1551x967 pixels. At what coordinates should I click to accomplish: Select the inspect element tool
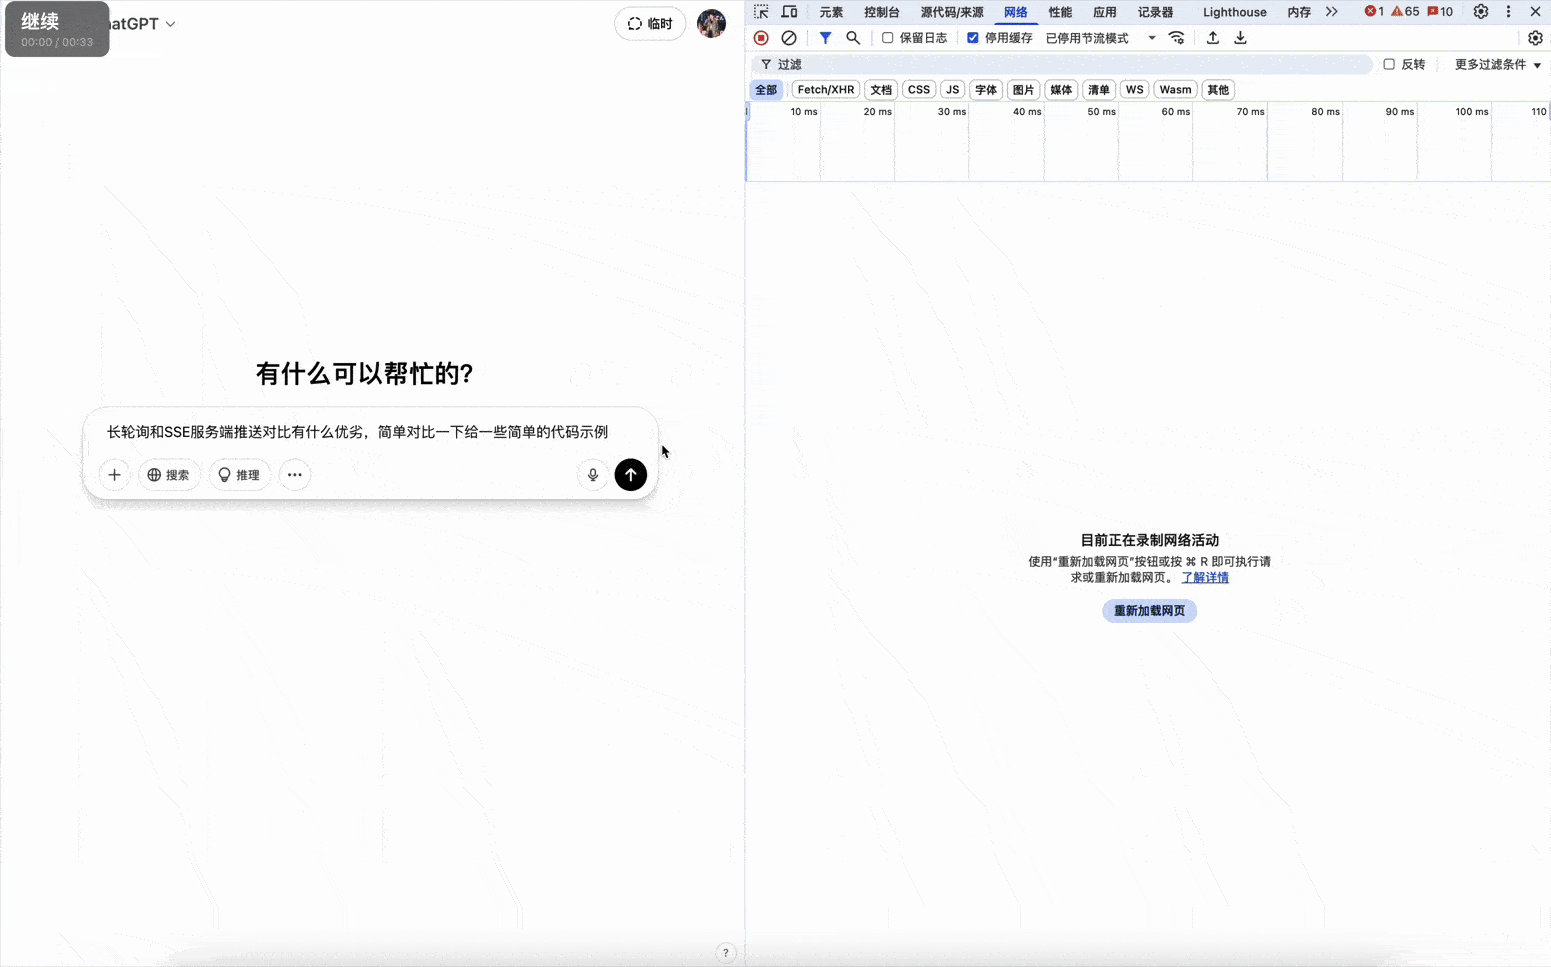click(759, 11)
